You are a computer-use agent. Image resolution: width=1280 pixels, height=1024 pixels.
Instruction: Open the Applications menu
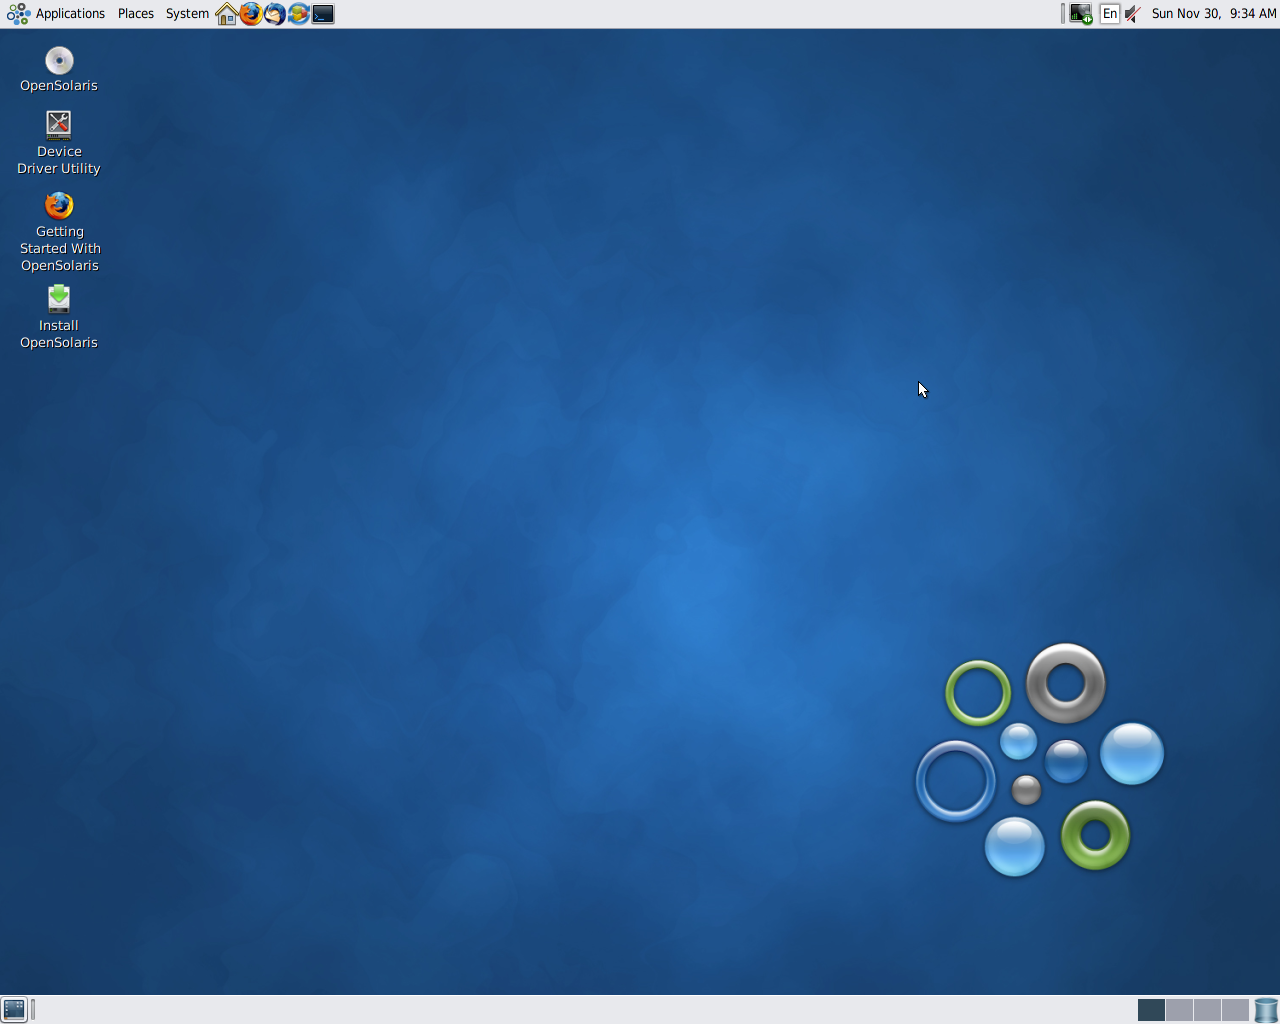(70, 13)
